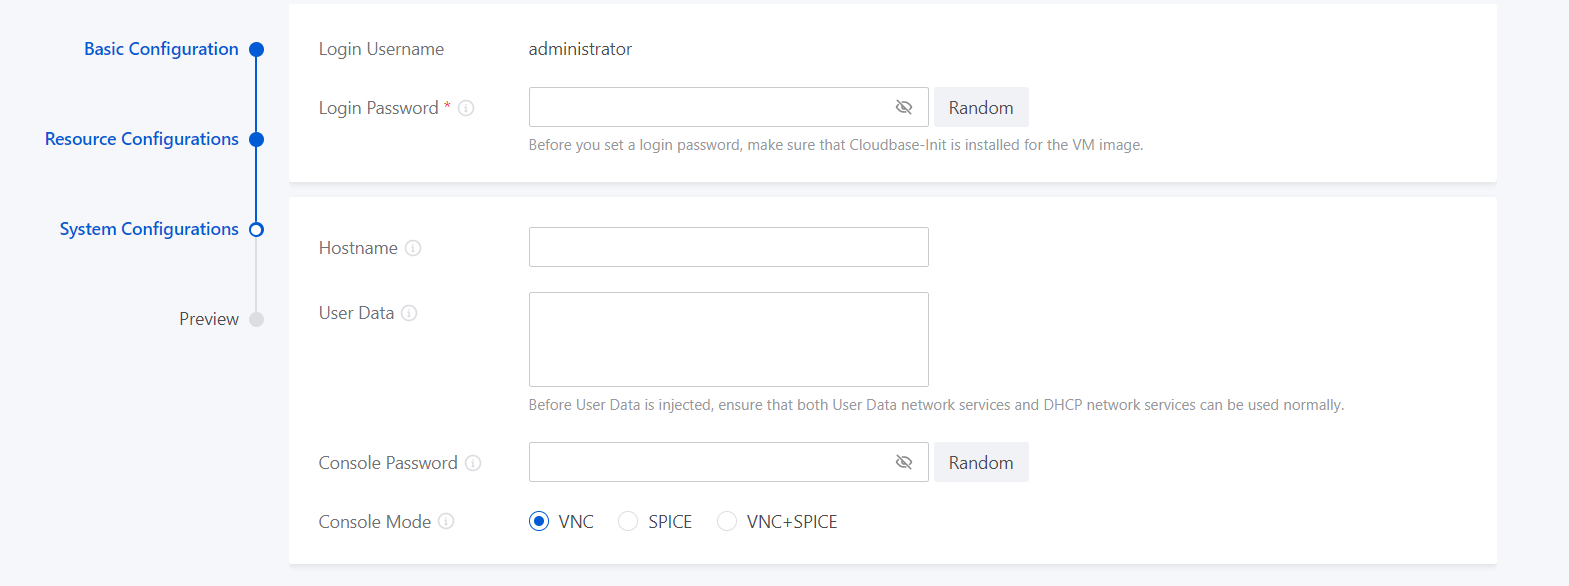Click the User Data info icon
This screenshot has width=1569, height=586.
(409, 313)
